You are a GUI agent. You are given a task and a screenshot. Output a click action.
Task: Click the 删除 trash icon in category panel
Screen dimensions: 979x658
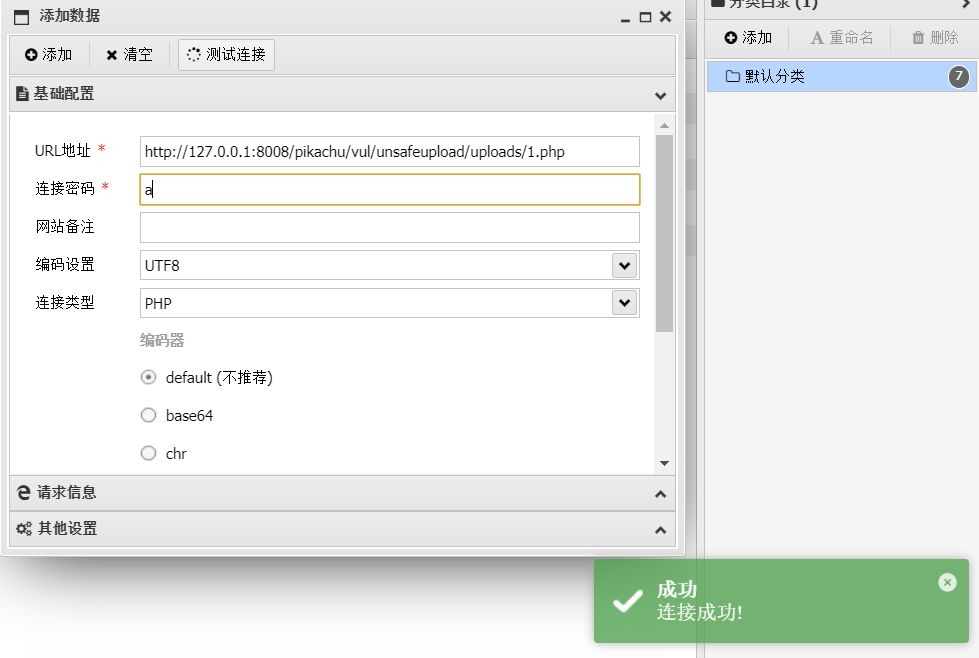pyautogui.click(x=918, y=38)
